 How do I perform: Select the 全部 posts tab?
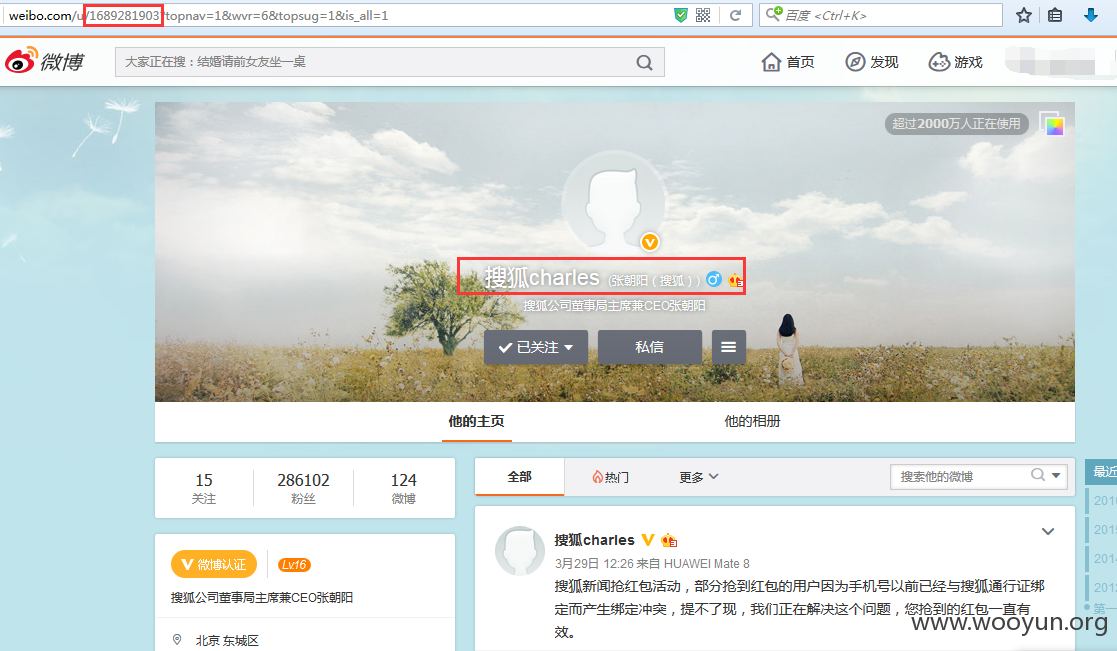(519, 476)
